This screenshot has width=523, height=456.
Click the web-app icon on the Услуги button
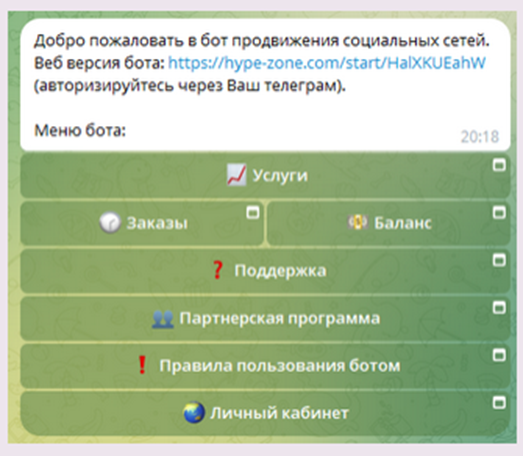click(x=499, y=165)
